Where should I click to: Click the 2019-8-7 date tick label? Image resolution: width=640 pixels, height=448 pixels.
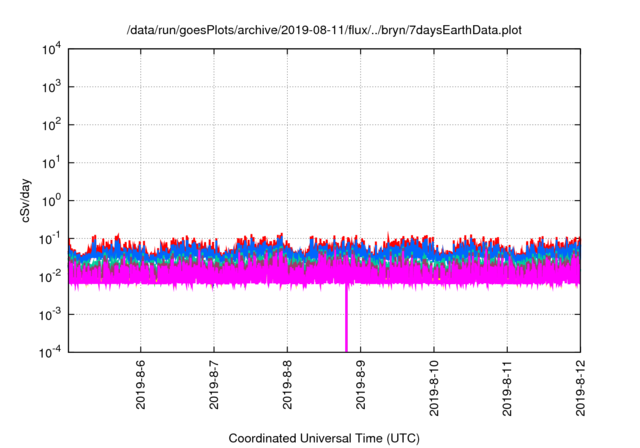214,384
